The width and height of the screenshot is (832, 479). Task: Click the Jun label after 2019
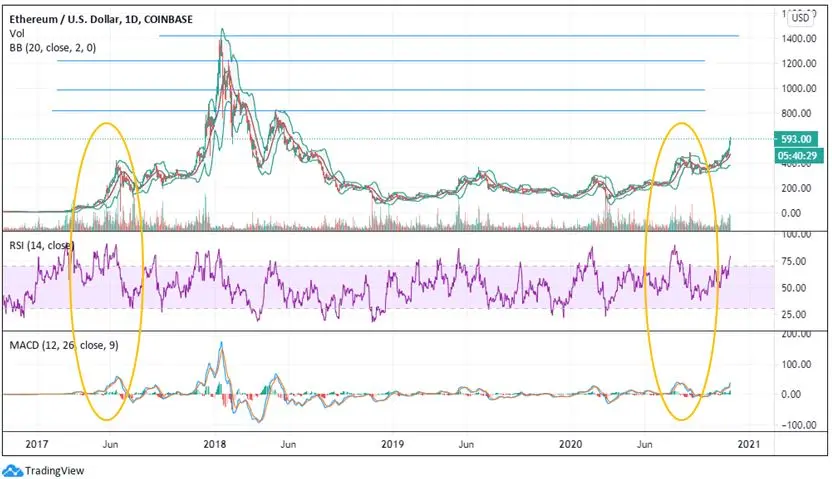[x=466, y=444]
